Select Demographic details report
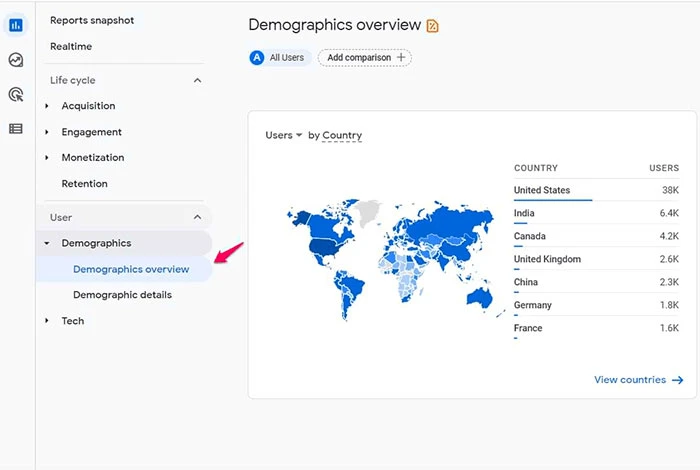 click(122, 295)
